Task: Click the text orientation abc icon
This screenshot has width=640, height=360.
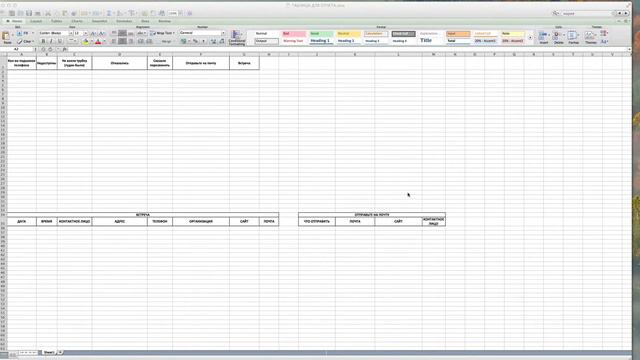Action: click(141, 33)
